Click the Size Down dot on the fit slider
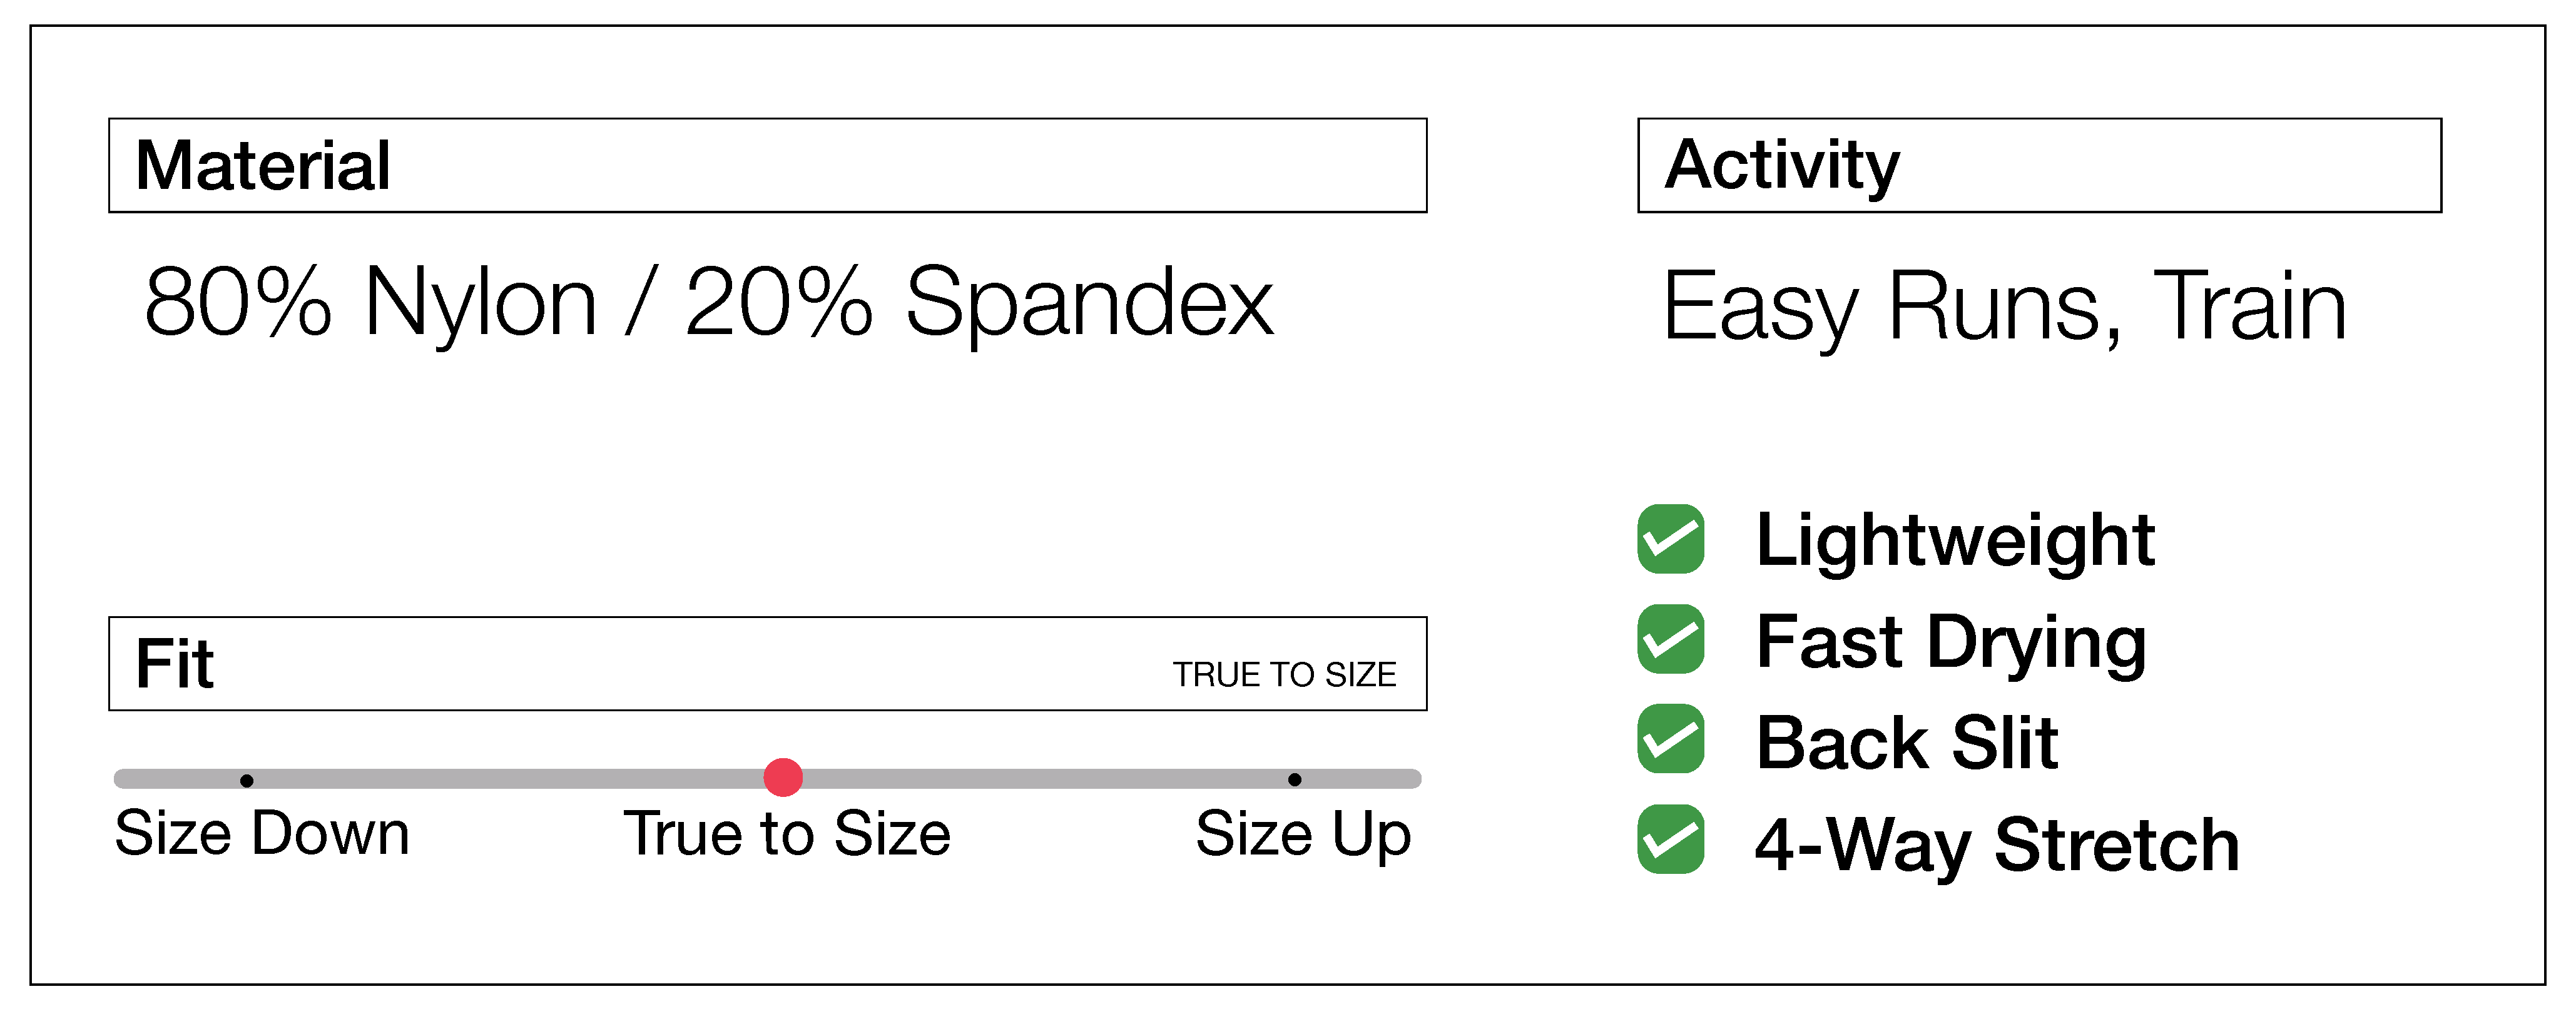 pyautogui.click(x=246, y=780)
